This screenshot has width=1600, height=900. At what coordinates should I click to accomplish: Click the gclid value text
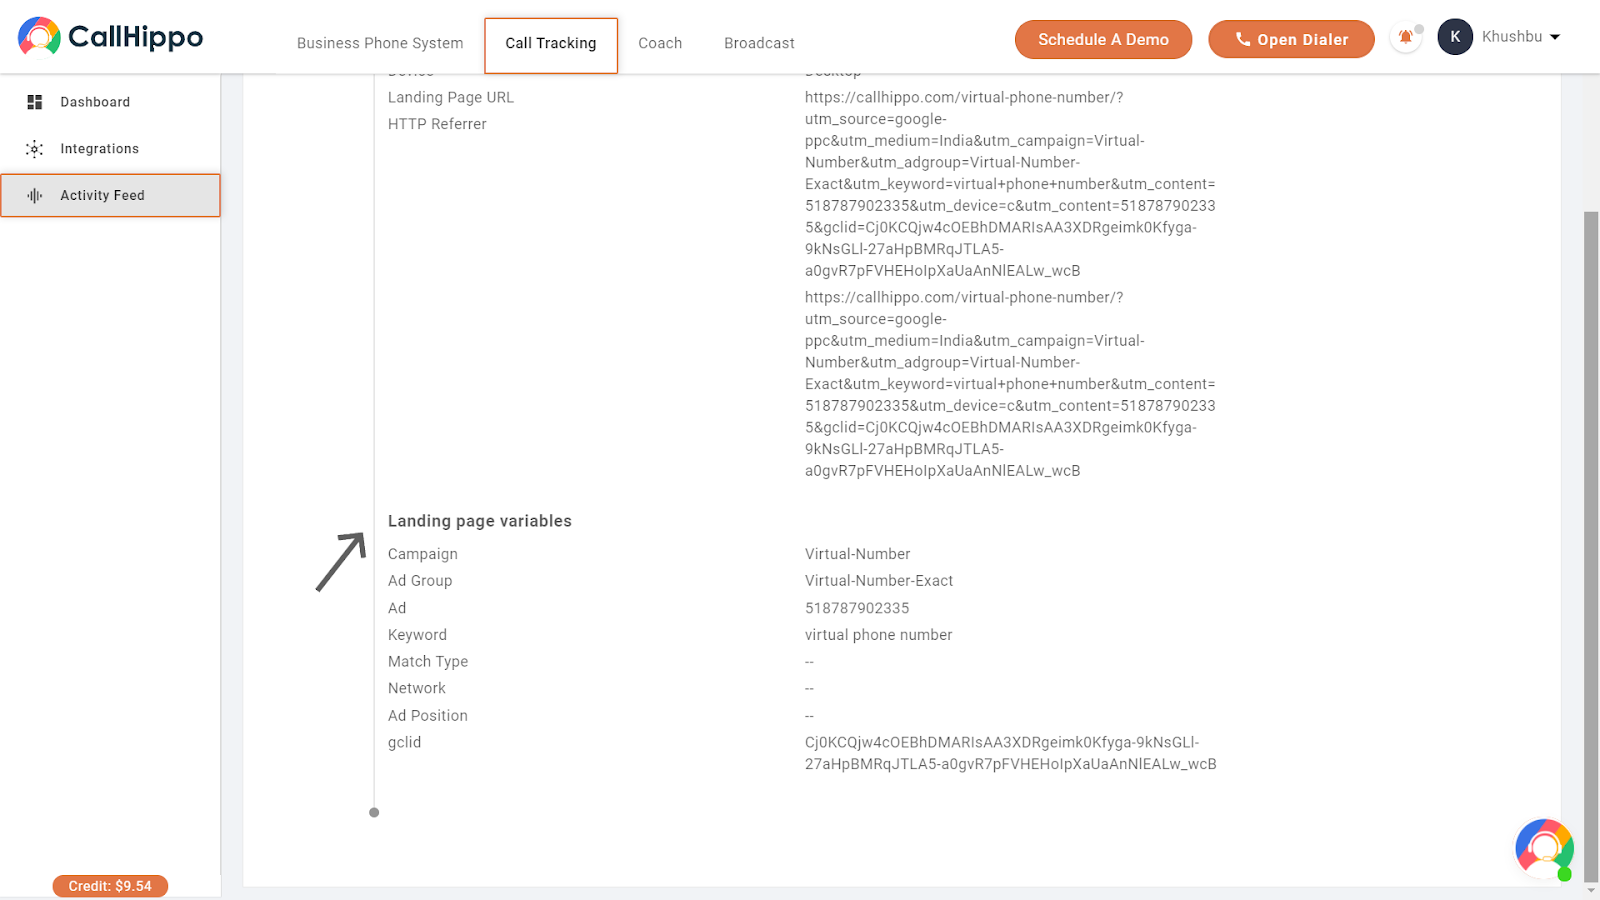click(x=1011, y=753)
